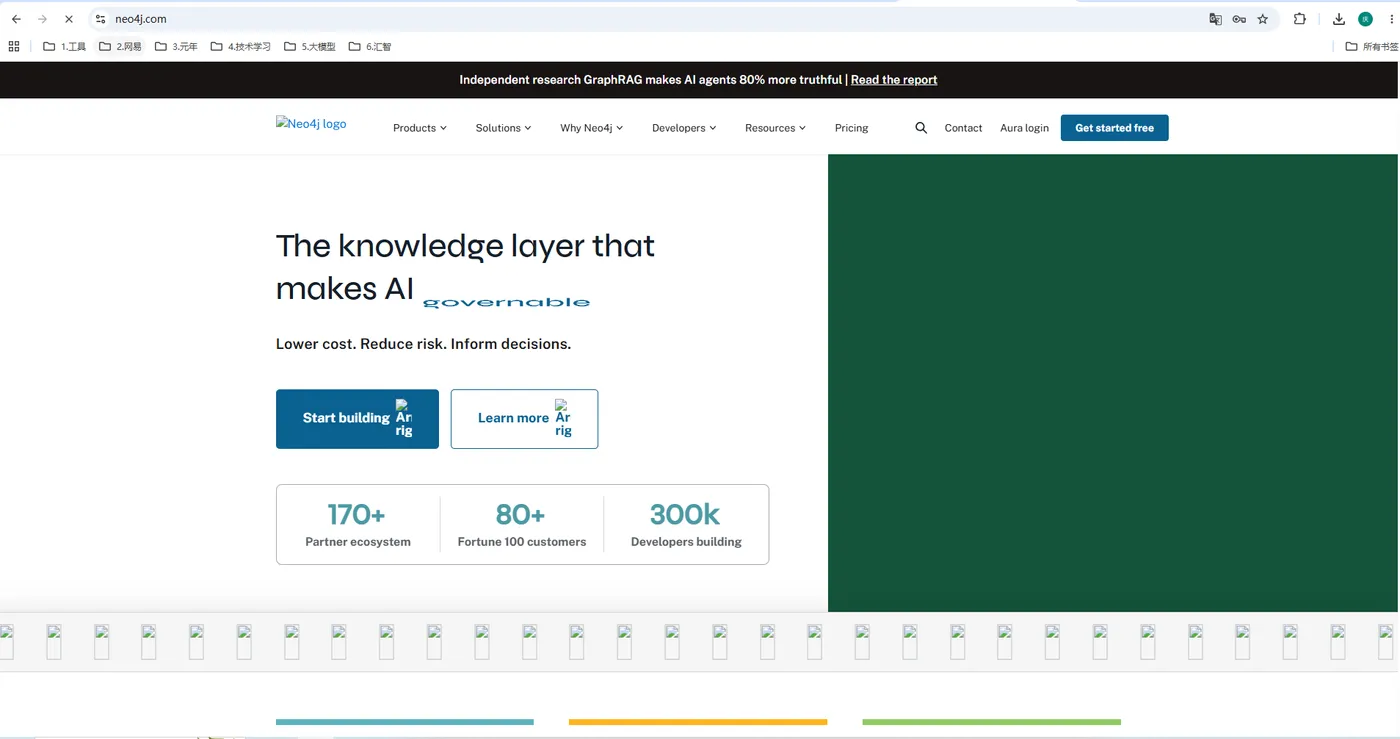Click the Aura login link
The image size is (1400, 739).
(1025, 128)
